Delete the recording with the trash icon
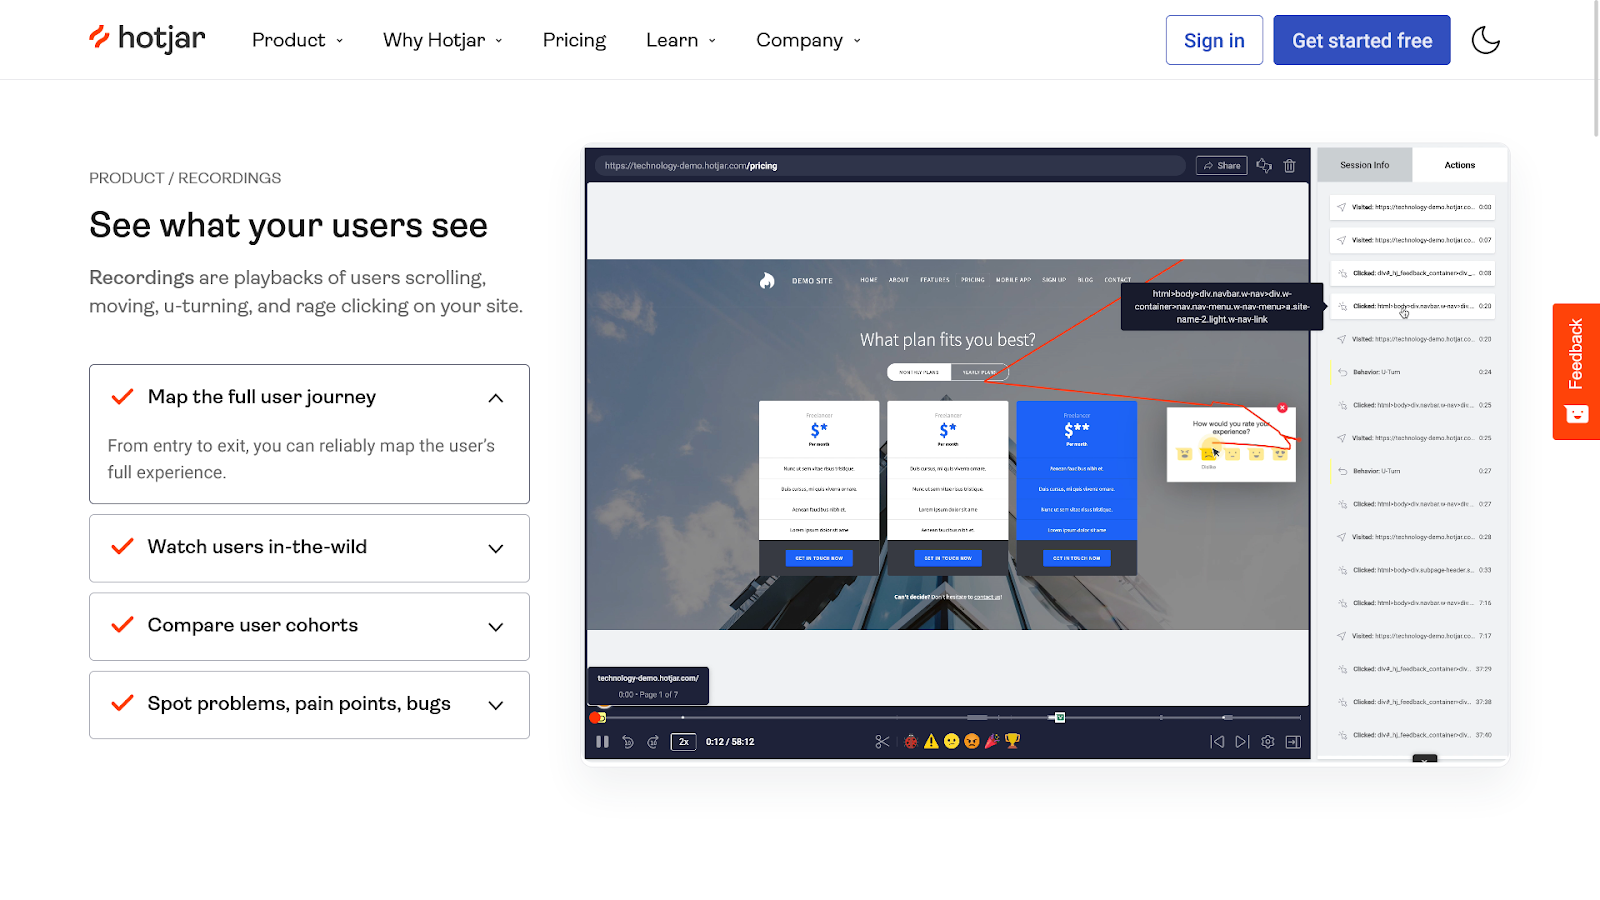1600x900 pixels. click(1290, 166)
